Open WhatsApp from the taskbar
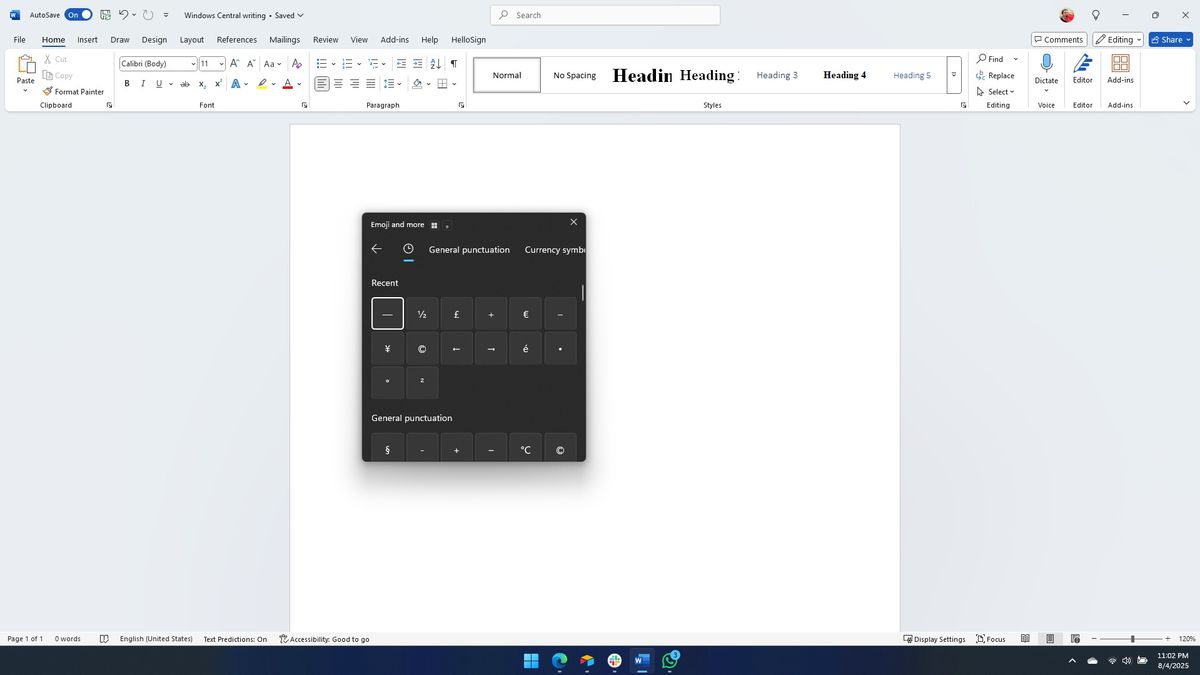This screenshot has height=675, width=1200. (669, 660)
